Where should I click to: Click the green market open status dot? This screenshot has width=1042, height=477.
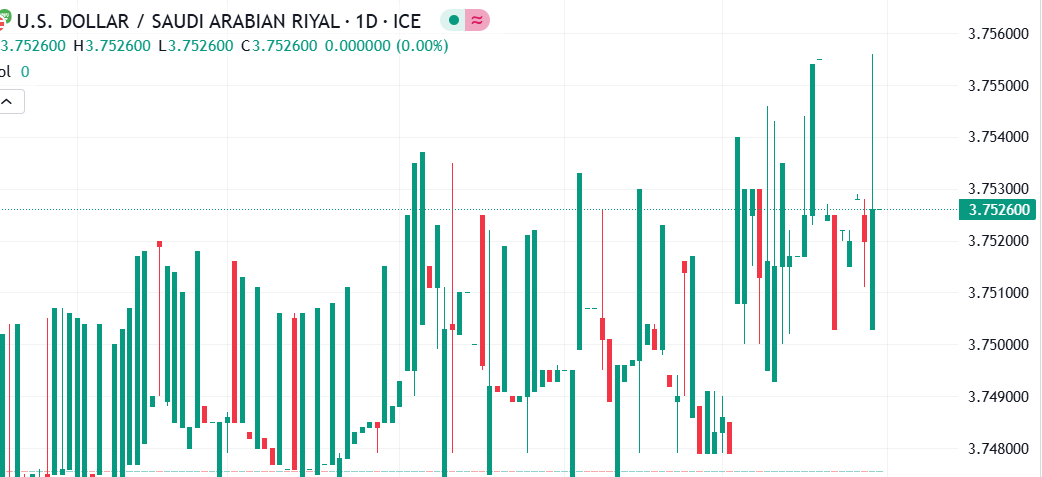(454, 21)
